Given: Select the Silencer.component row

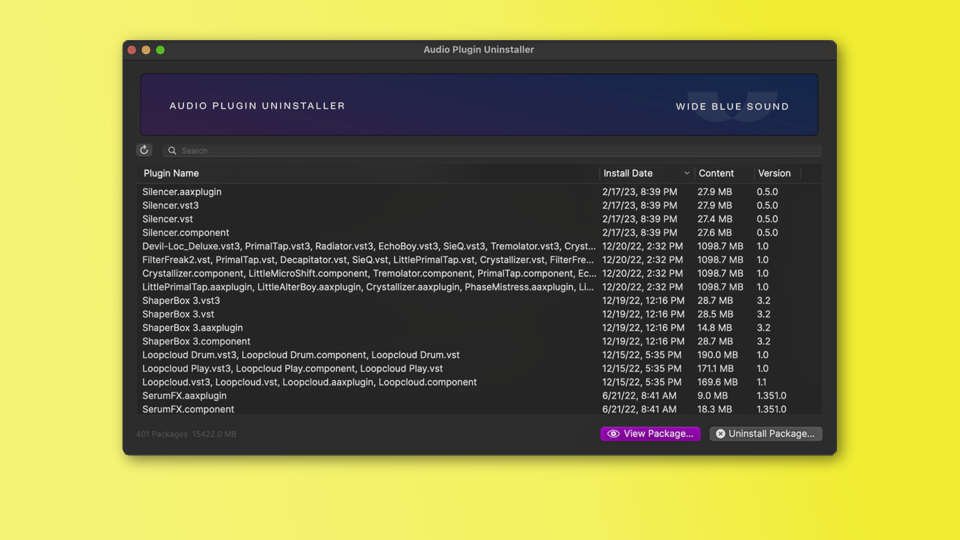Looking at the screenshot, I should click(479, 233).
